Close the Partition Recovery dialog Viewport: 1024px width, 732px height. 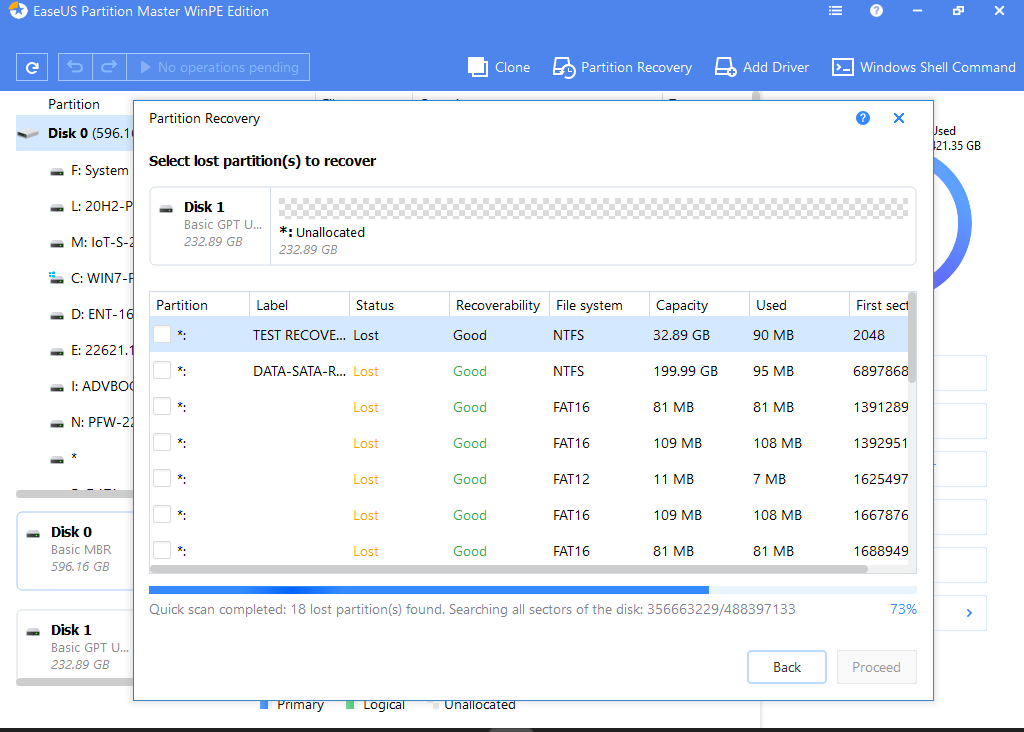click(x=899, y=118)
